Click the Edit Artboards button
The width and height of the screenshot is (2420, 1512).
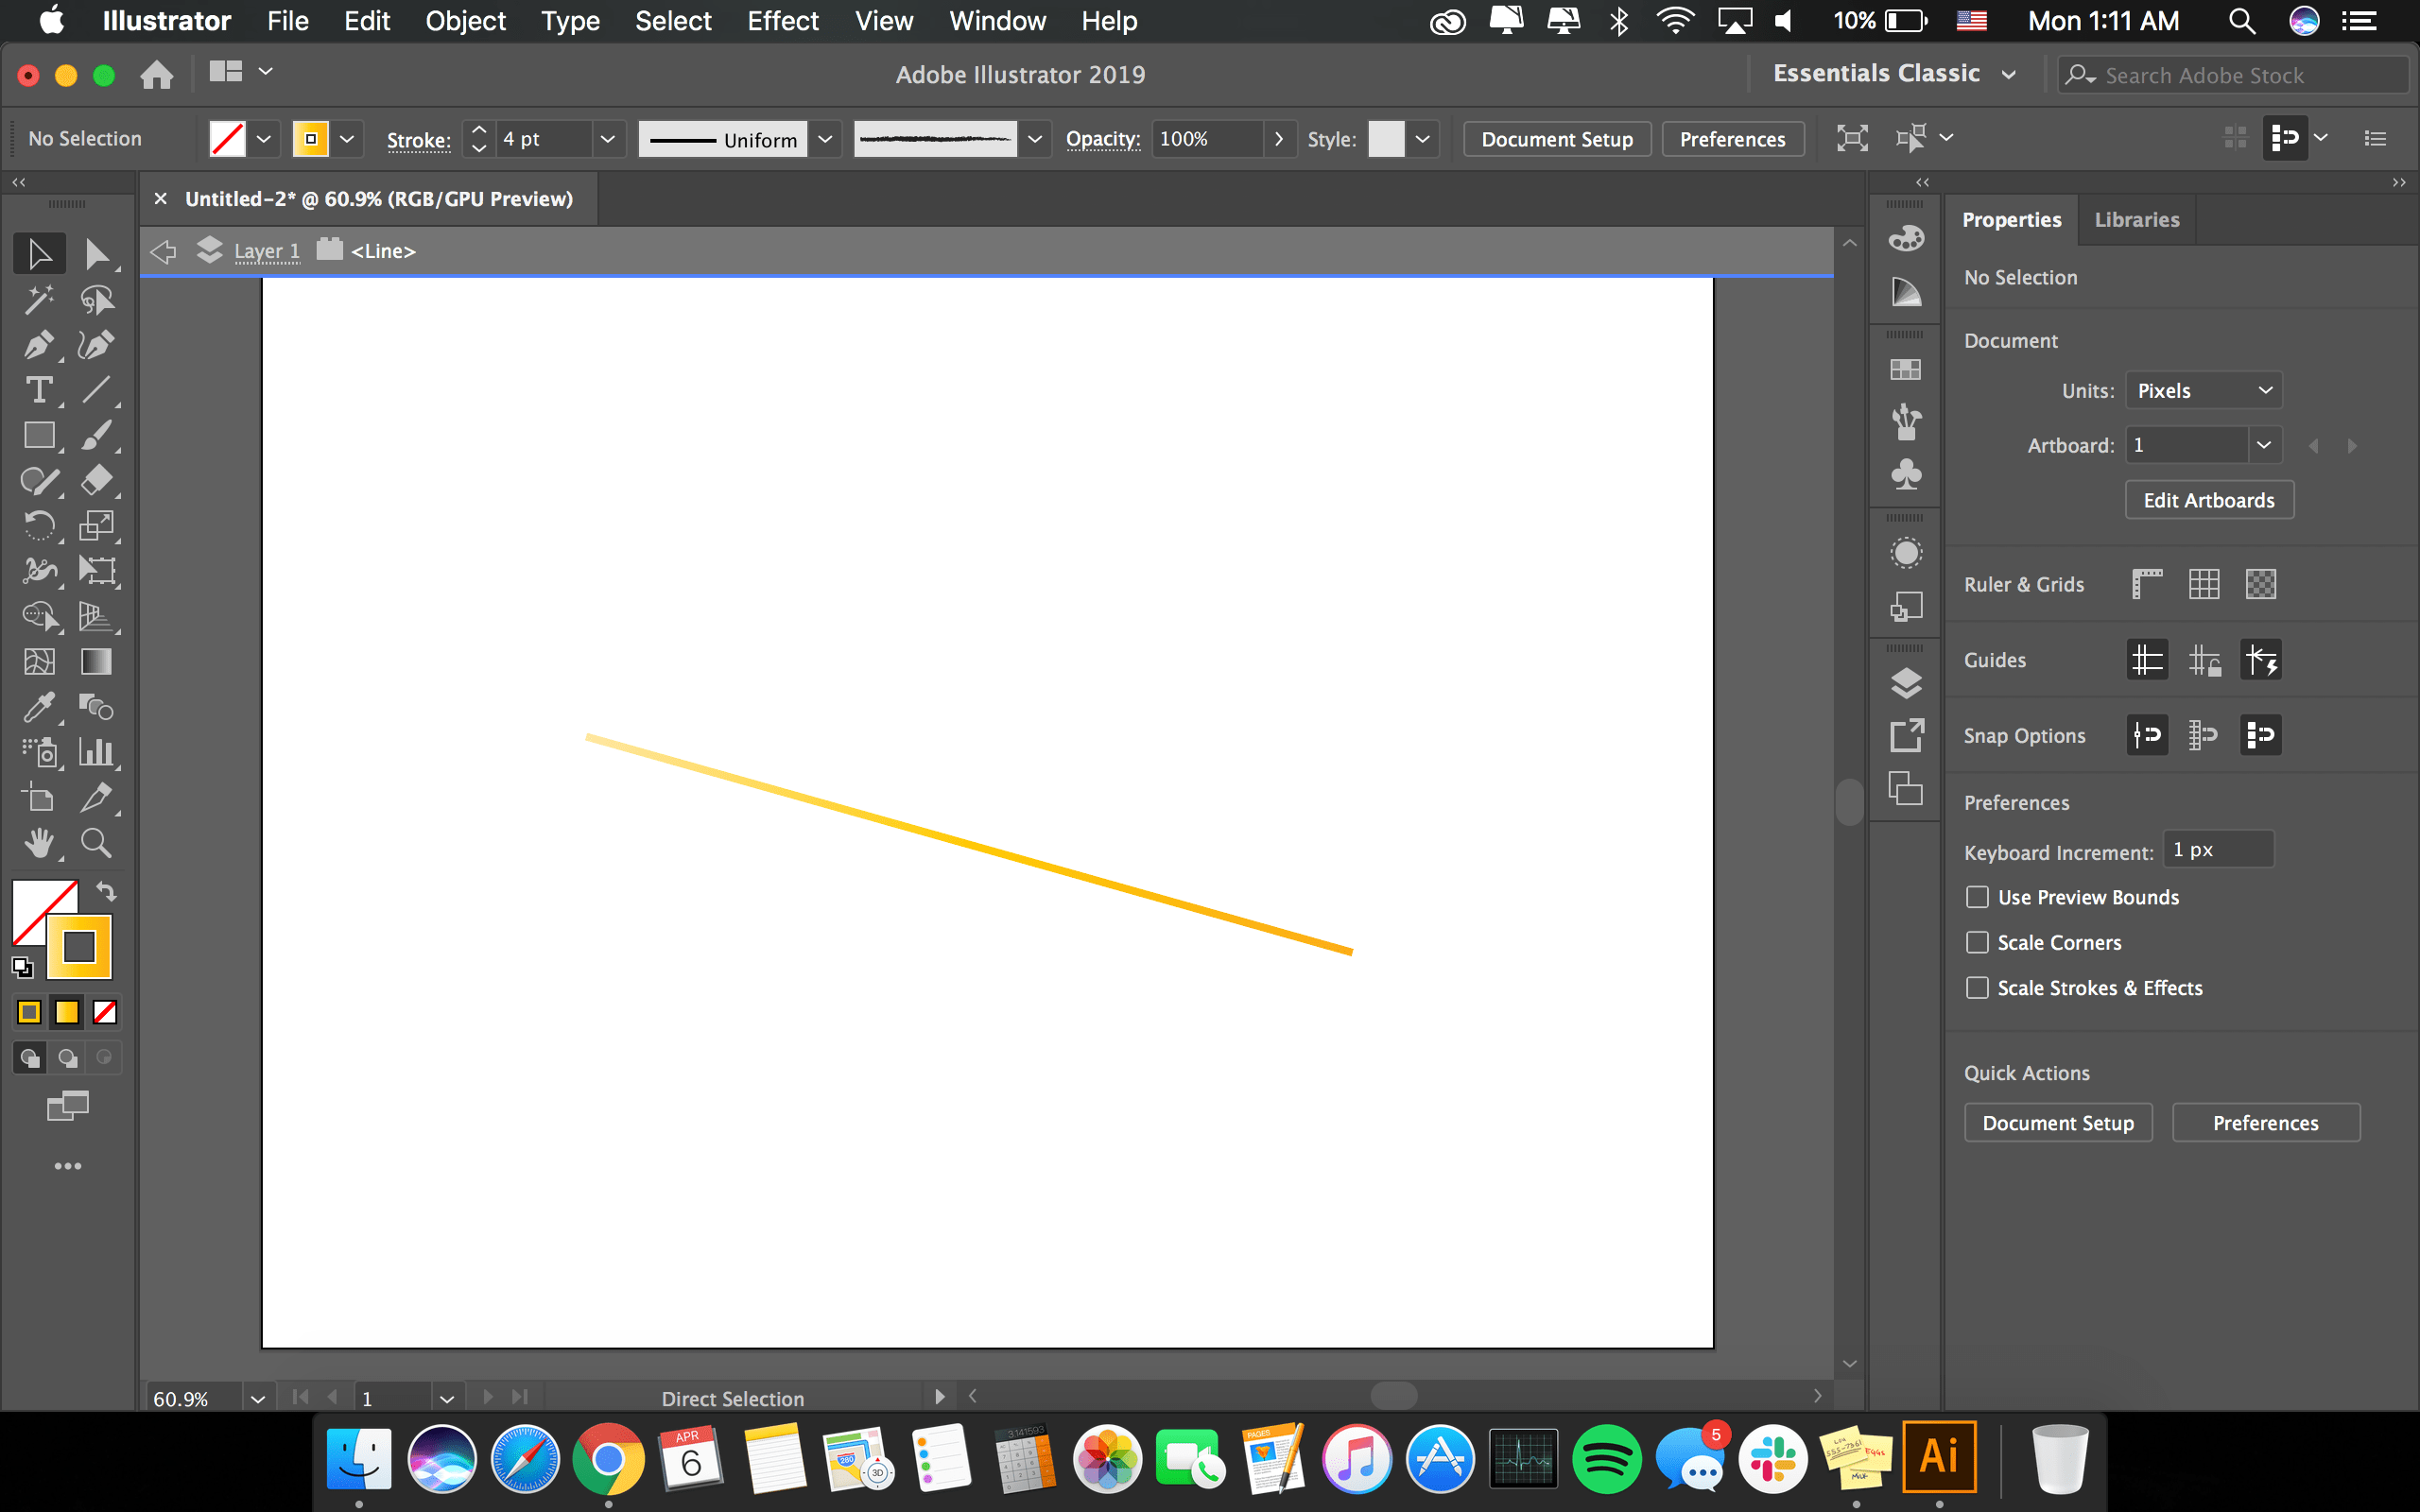coord(2208,499)
